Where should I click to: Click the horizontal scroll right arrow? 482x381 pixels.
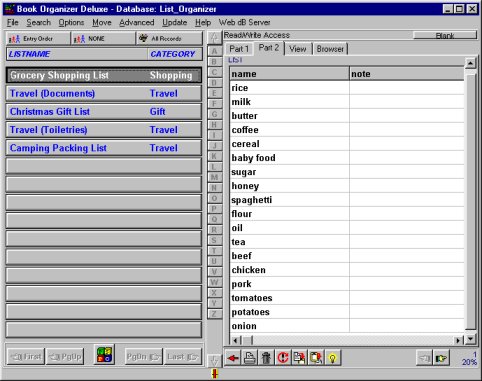(x=459, y=340)
